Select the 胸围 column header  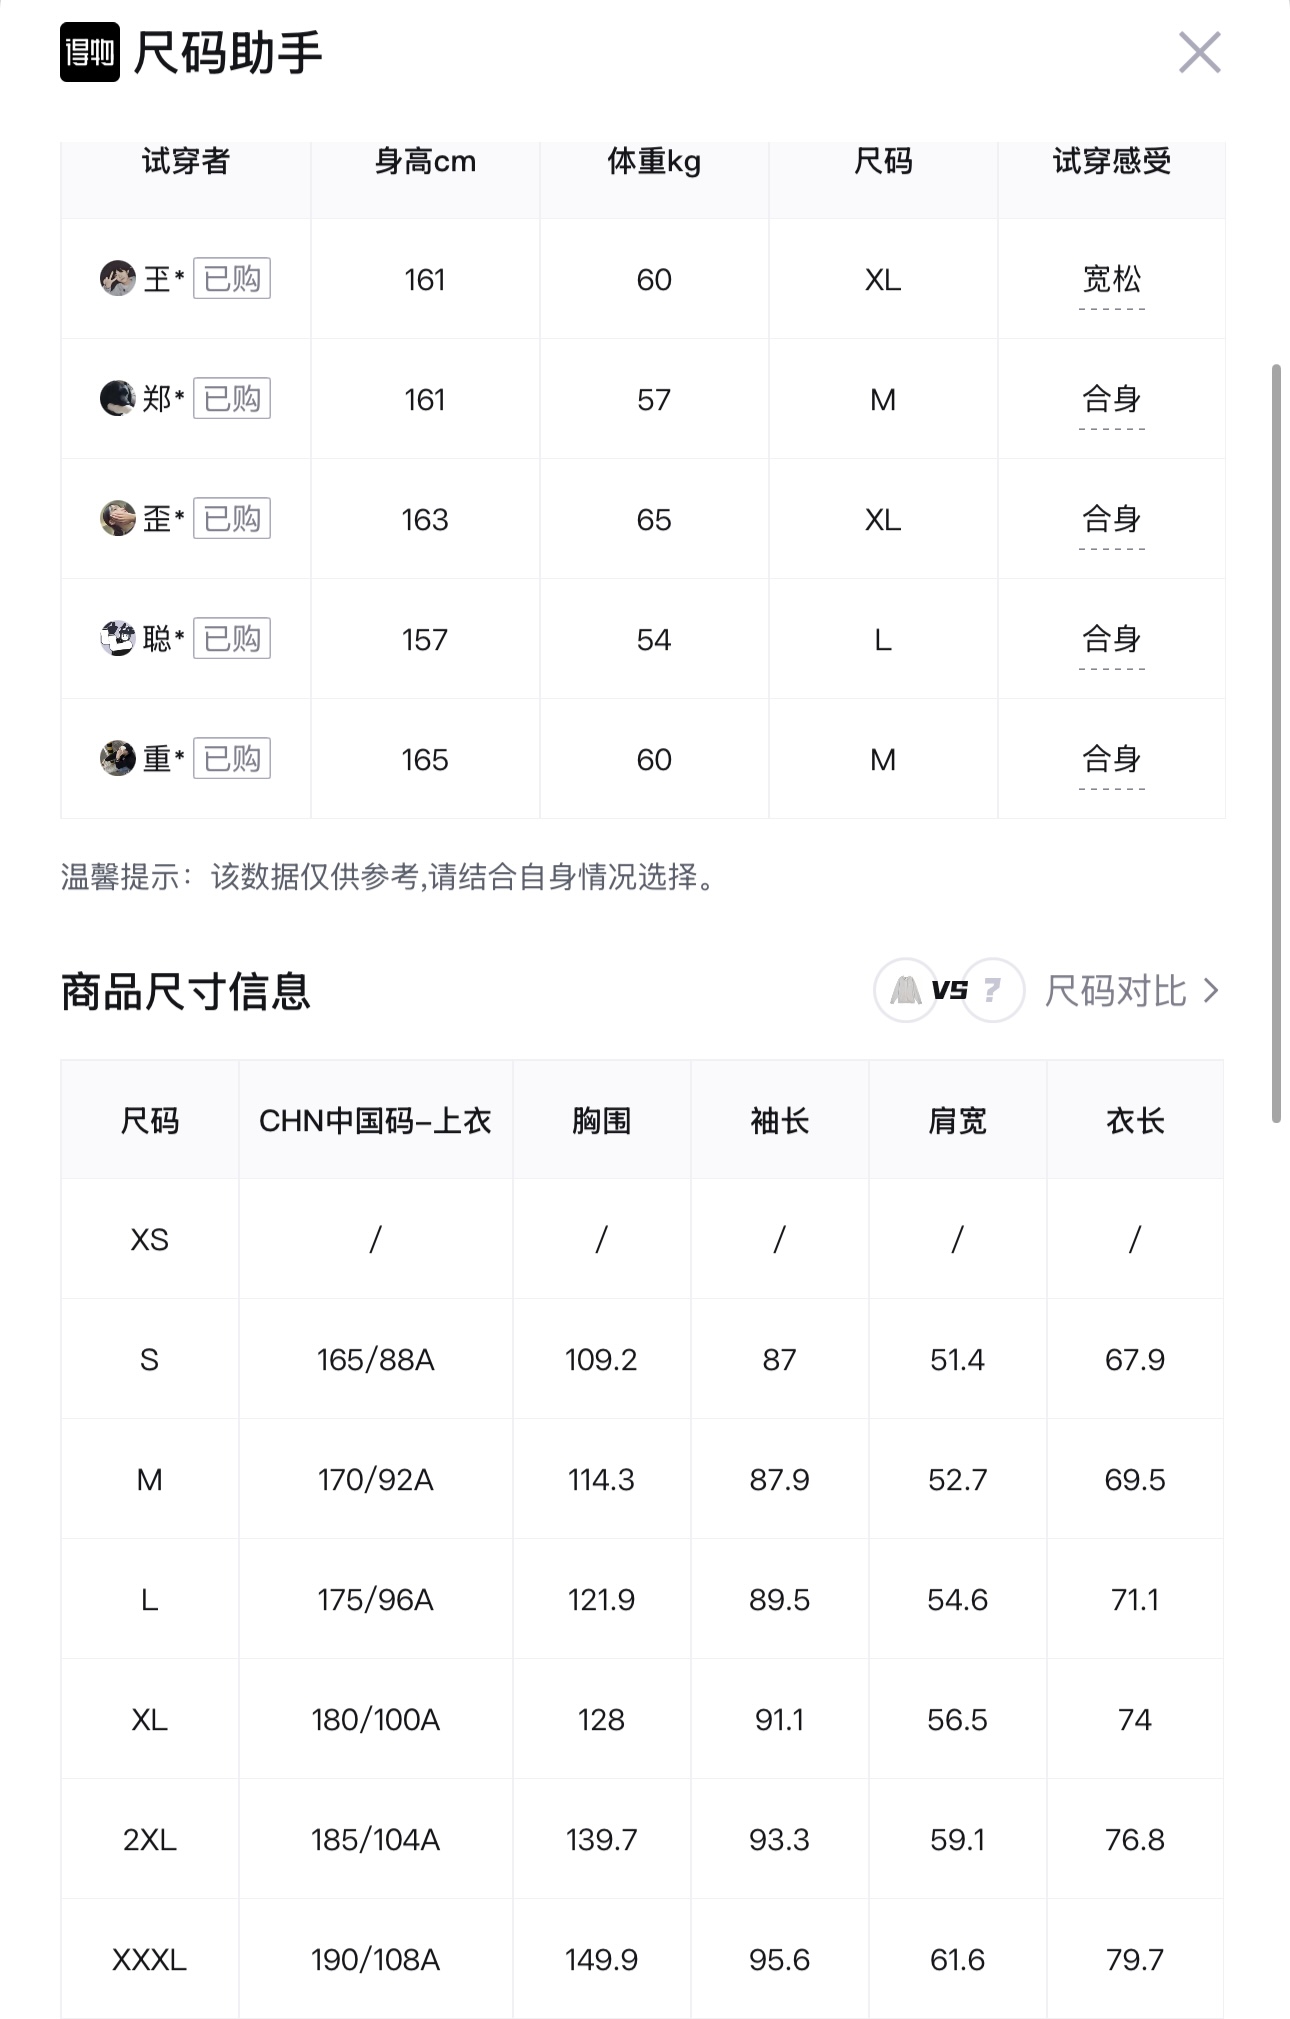[x=601, y=1120]
